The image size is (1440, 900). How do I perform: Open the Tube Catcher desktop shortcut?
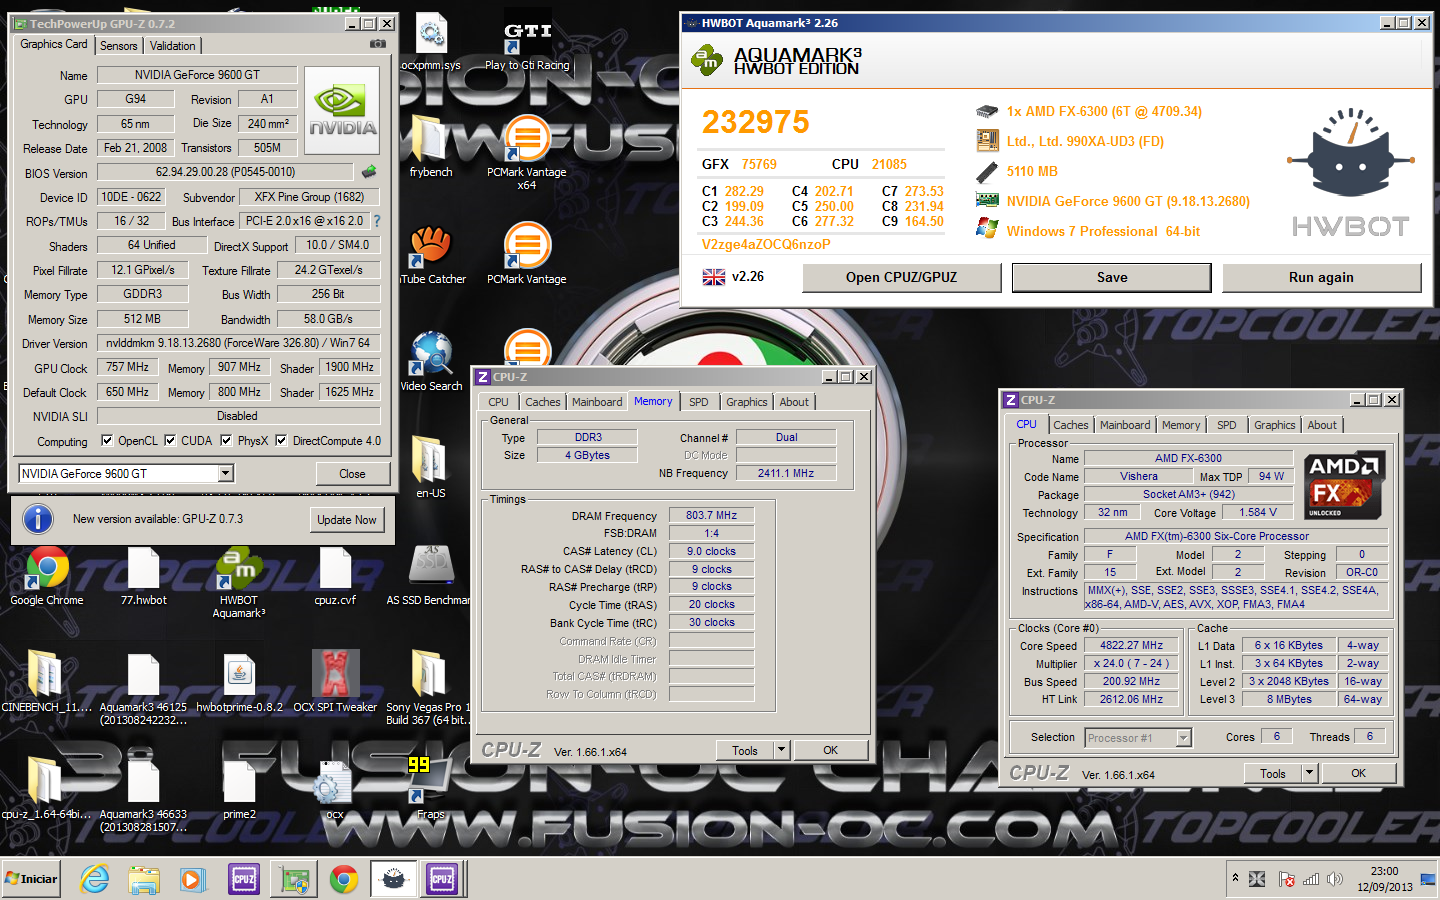(432, 254)
